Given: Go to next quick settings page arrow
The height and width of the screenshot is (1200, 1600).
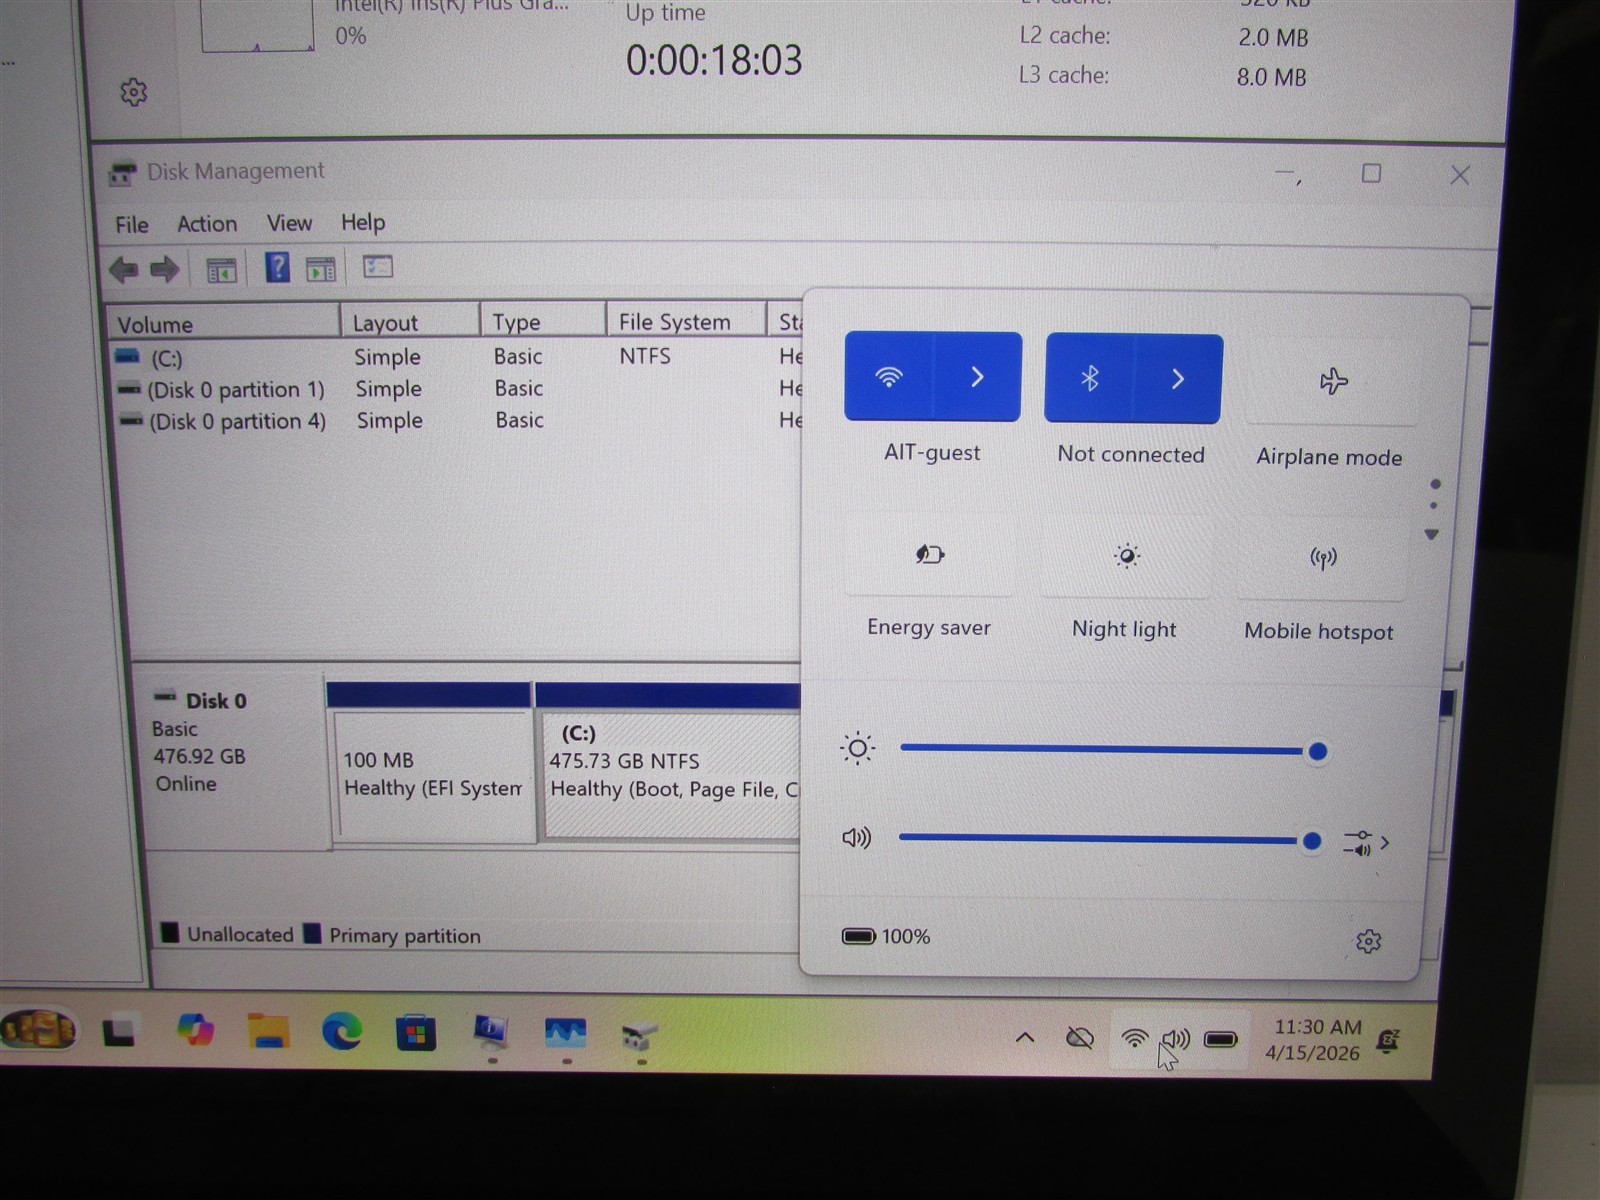Looking at the screenshot, I should coord(1432,535).
